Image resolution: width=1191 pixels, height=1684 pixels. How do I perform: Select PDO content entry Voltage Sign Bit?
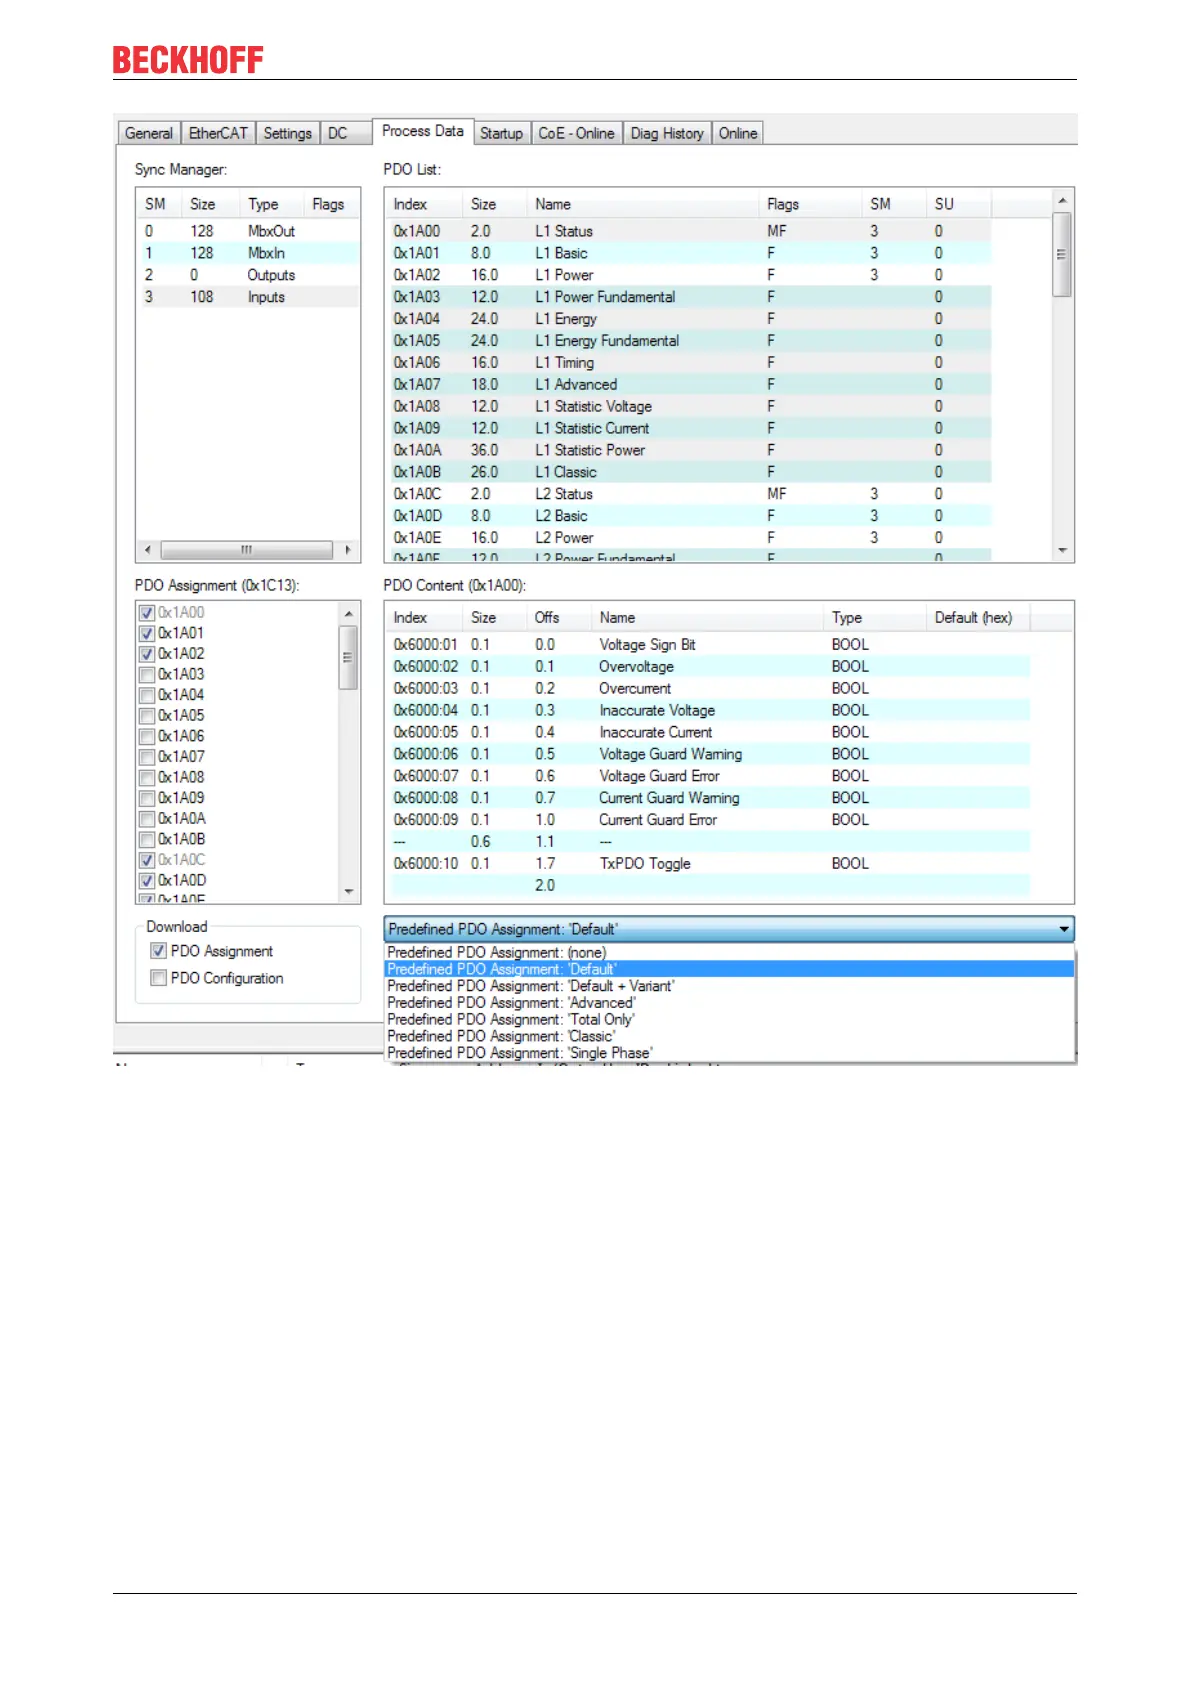[x=708, y=645]
